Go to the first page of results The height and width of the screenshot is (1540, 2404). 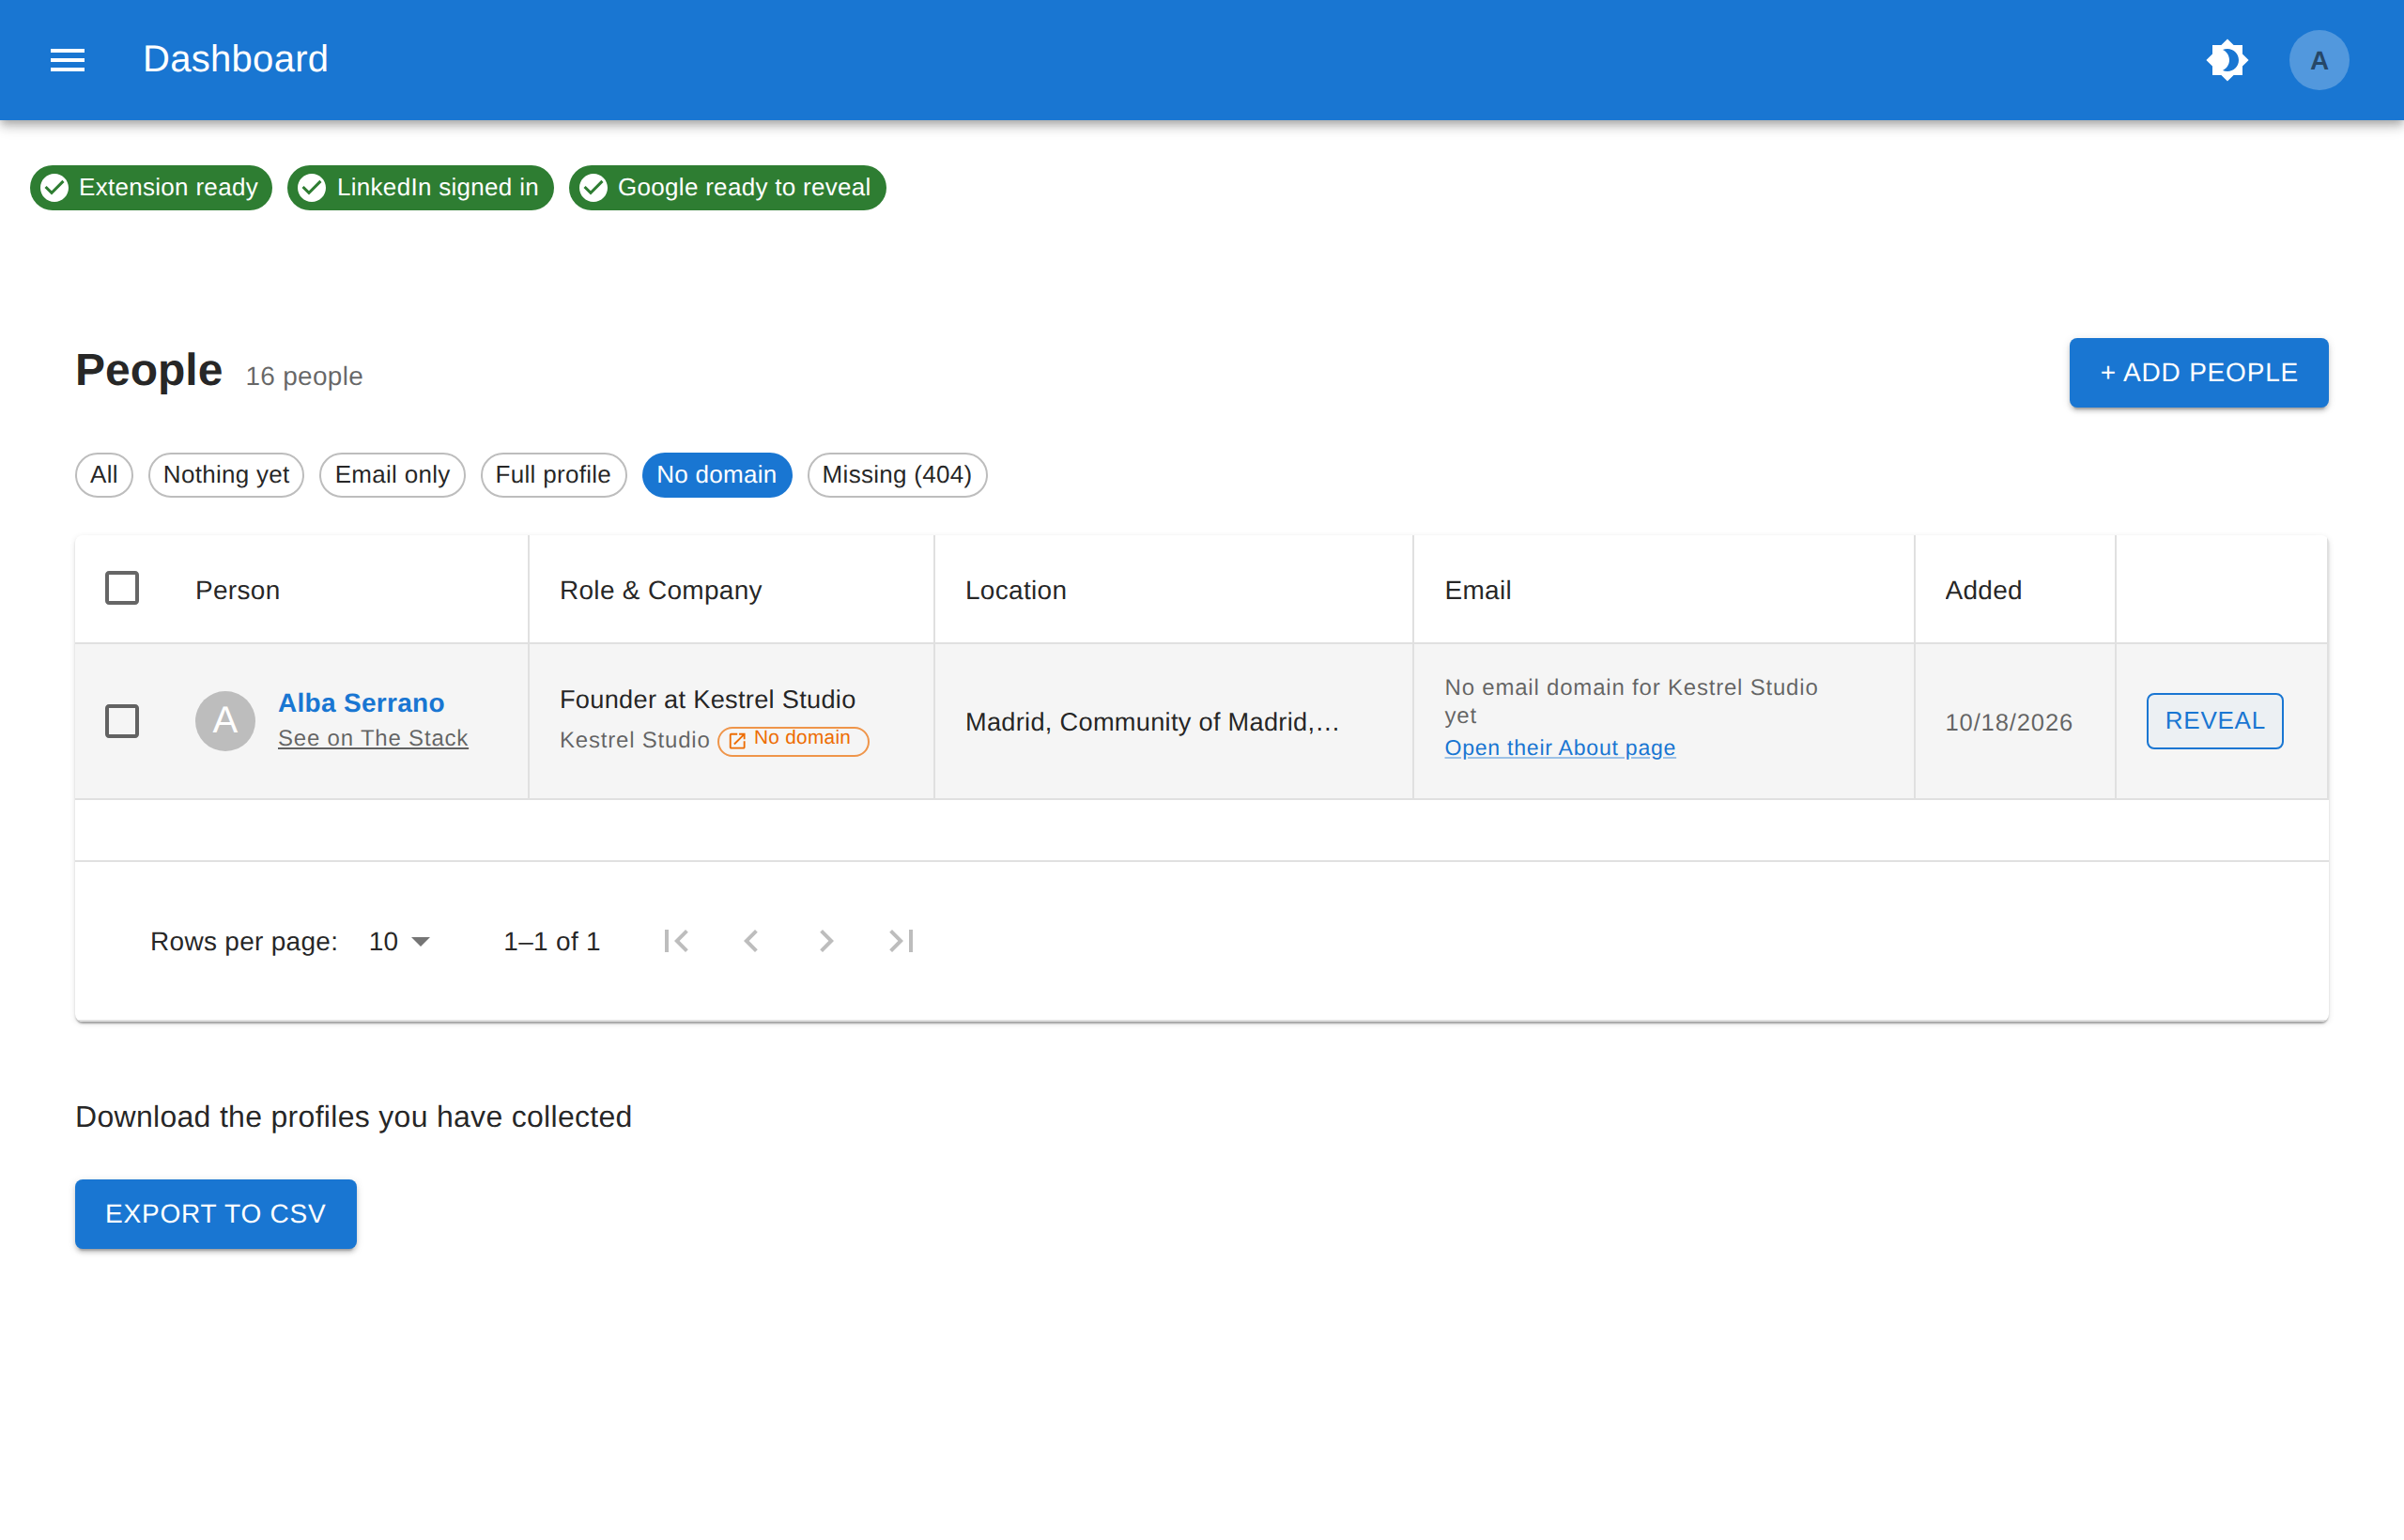pyautogui.click(x=676, y=941)
